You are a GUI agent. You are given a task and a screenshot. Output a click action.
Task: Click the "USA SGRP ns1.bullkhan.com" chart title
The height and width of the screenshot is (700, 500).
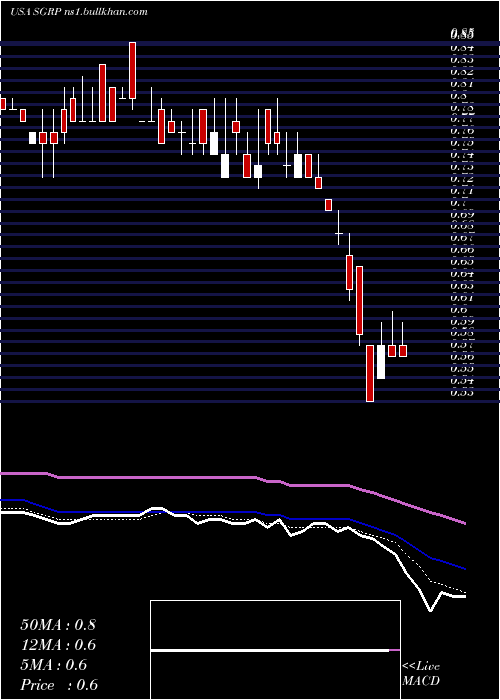79,12
